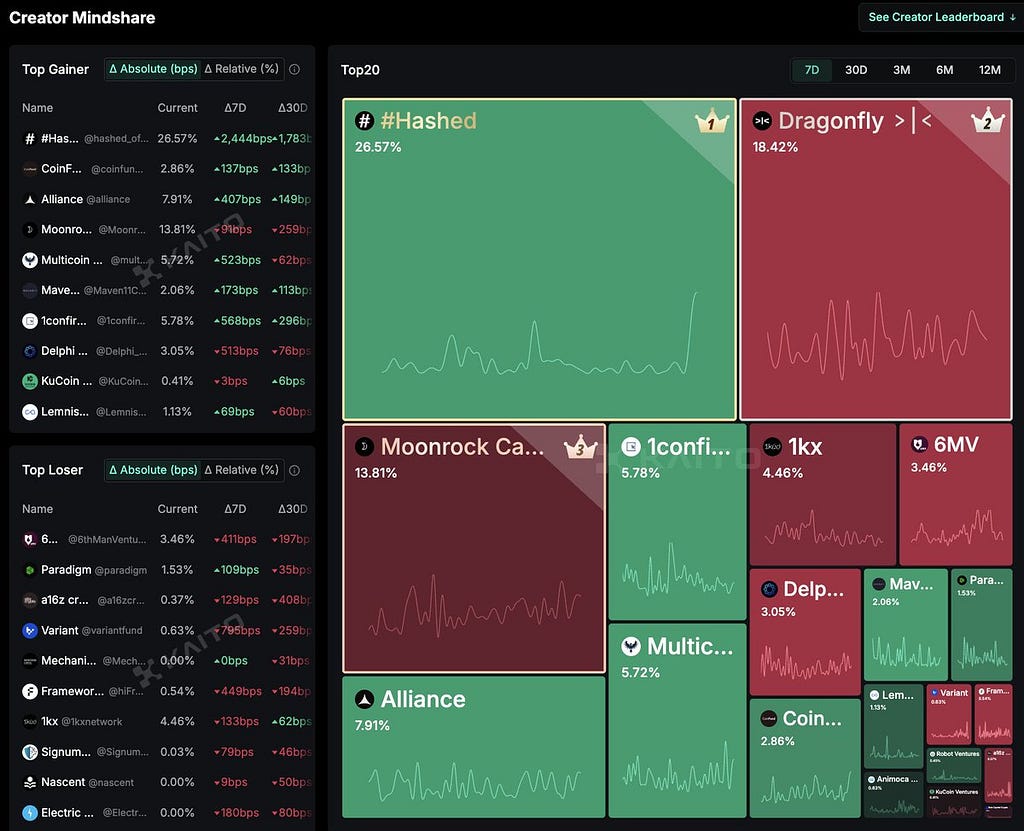1024x831 pixels.
Task: Click the Lemniscap logo in gainer list
Action: (x=29, y=412)
